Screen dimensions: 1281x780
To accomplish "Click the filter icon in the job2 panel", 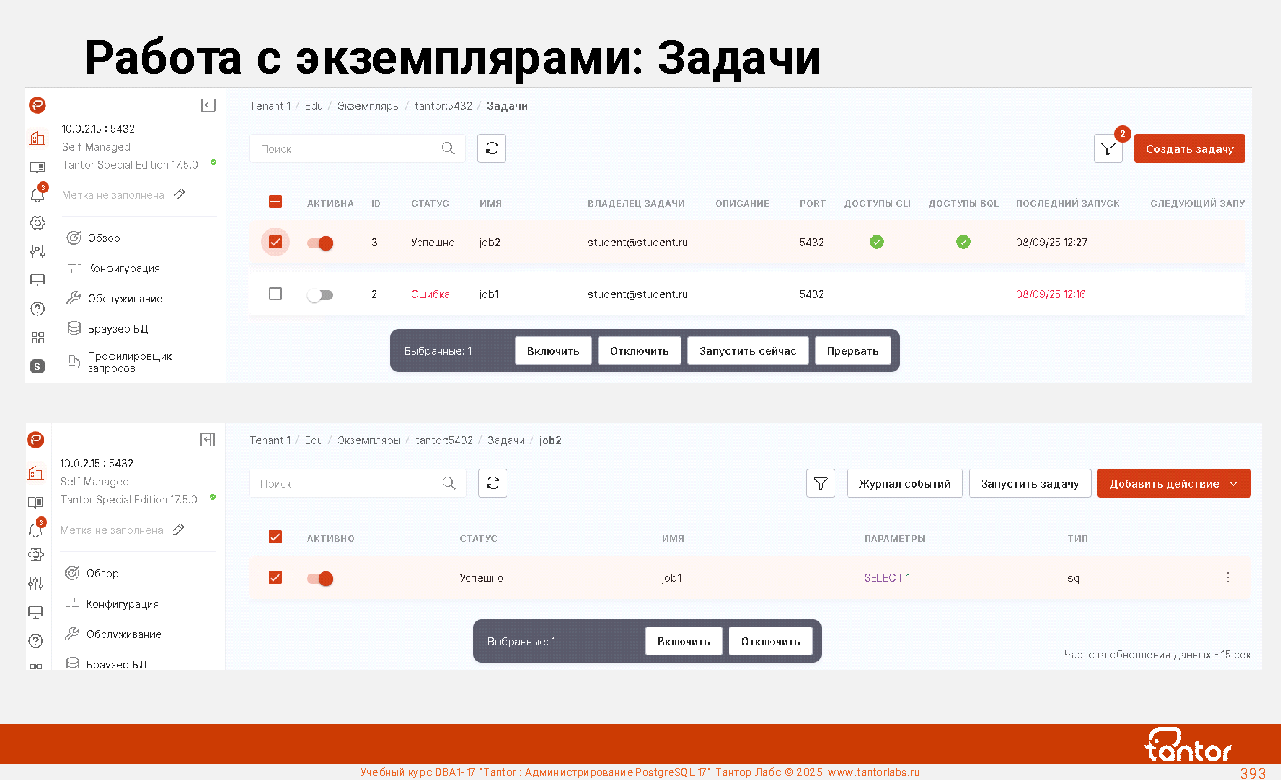I will [x=820, y=484].
